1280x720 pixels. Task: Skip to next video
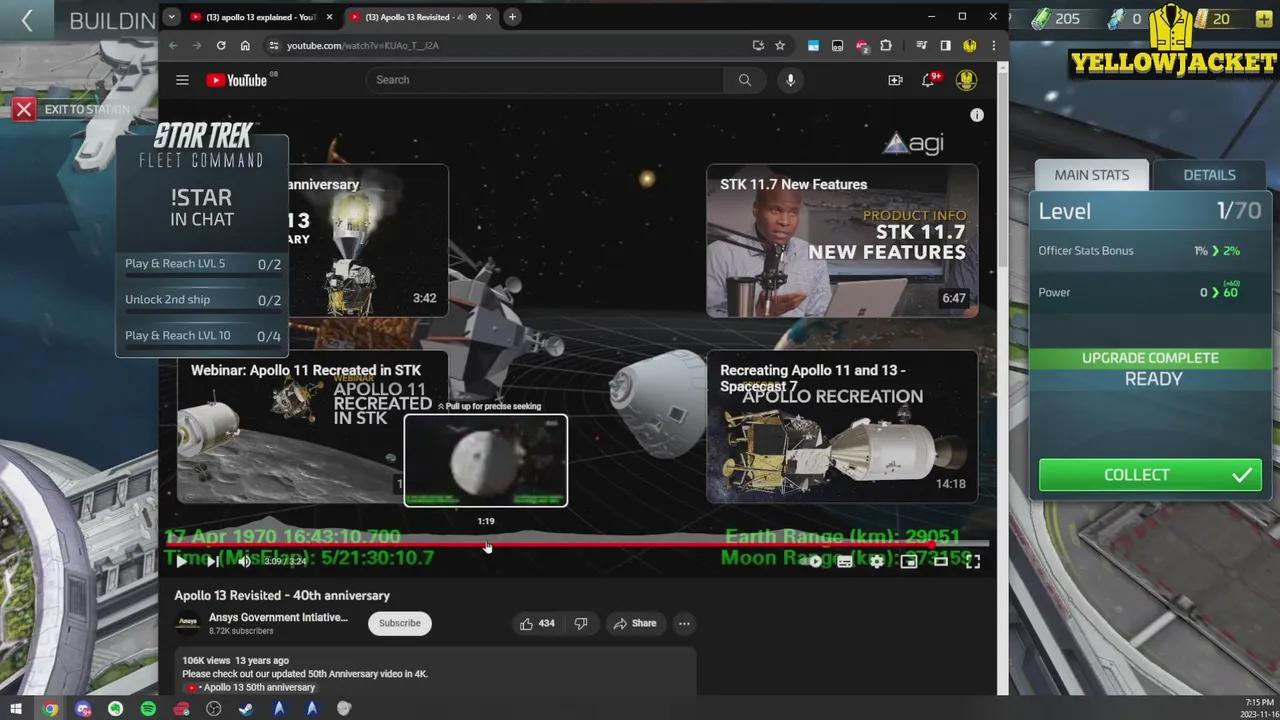212,561
